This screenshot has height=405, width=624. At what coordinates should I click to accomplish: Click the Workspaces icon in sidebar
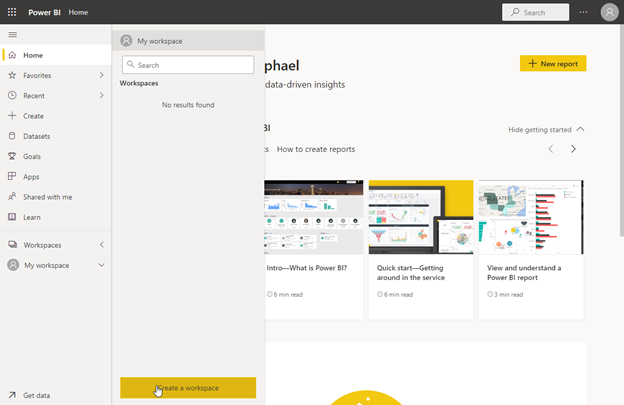point(13,245)
